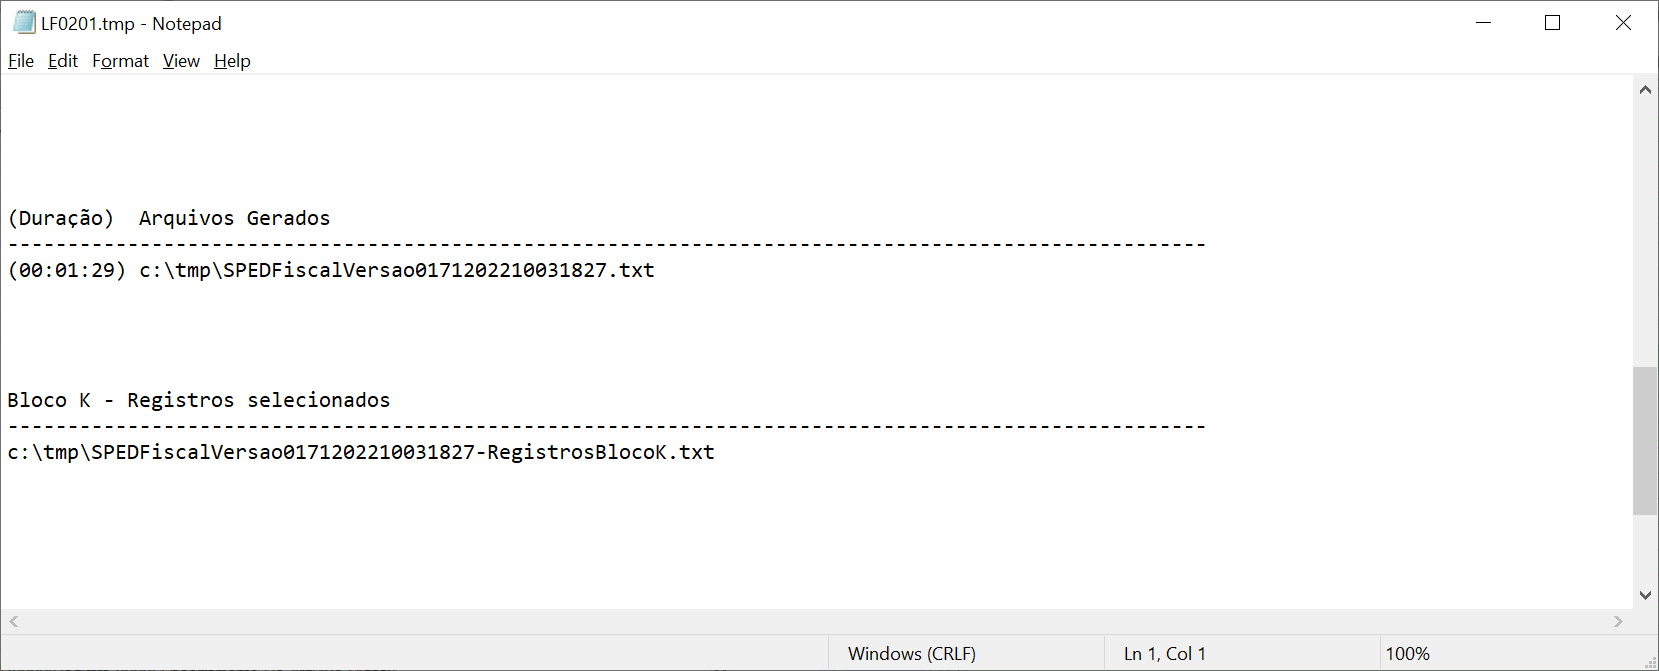Click the horizontal scroll left arrow
Screen dimensions: 1659x671
(14, 622)
